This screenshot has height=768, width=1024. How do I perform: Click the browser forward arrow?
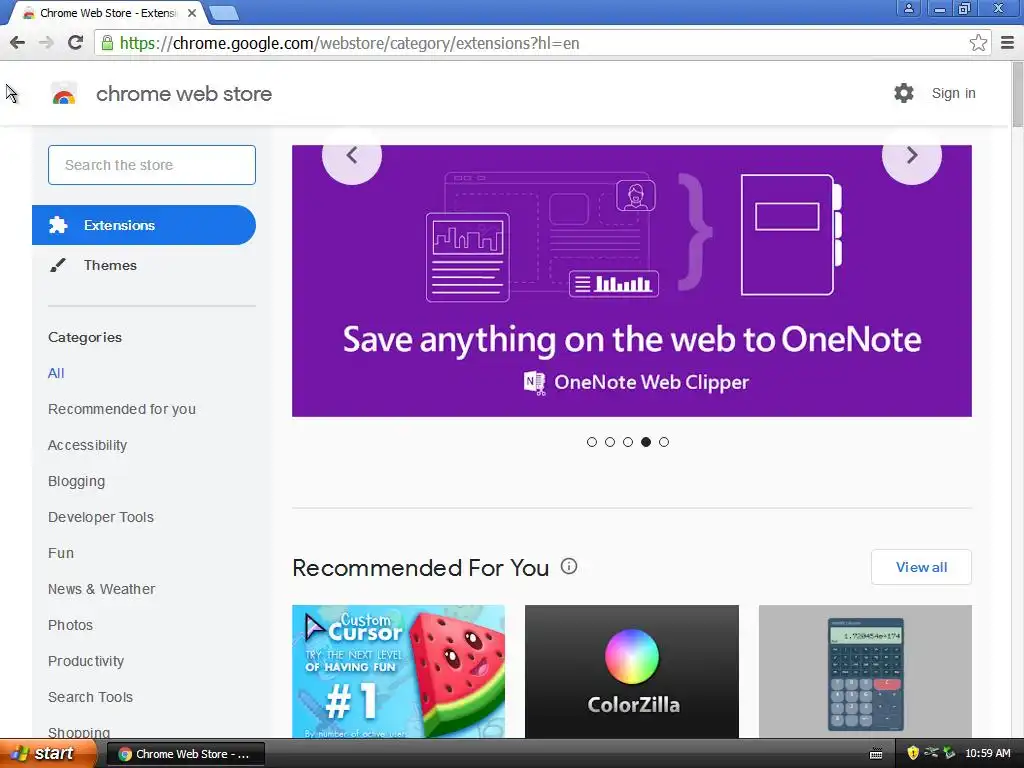click(x=46, y=43)
